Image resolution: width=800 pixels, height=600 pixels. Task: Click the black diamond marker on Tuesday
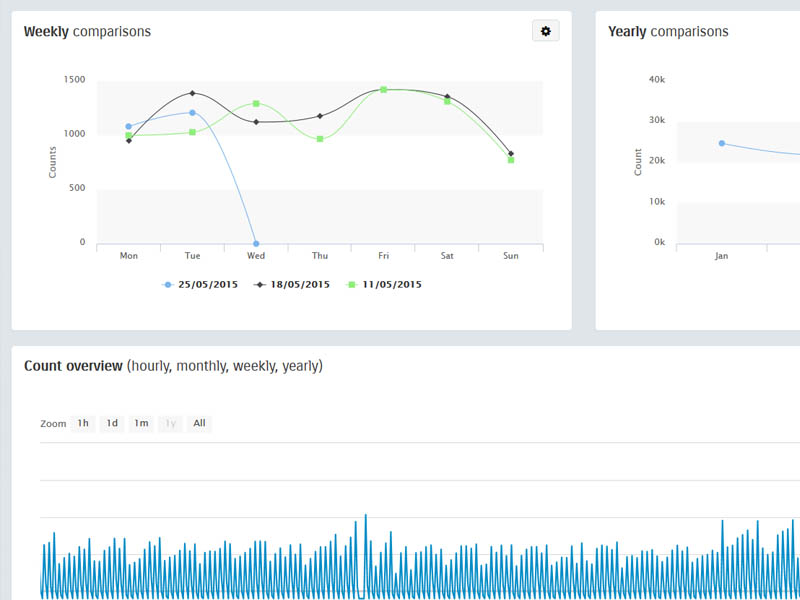pos(192,94)
